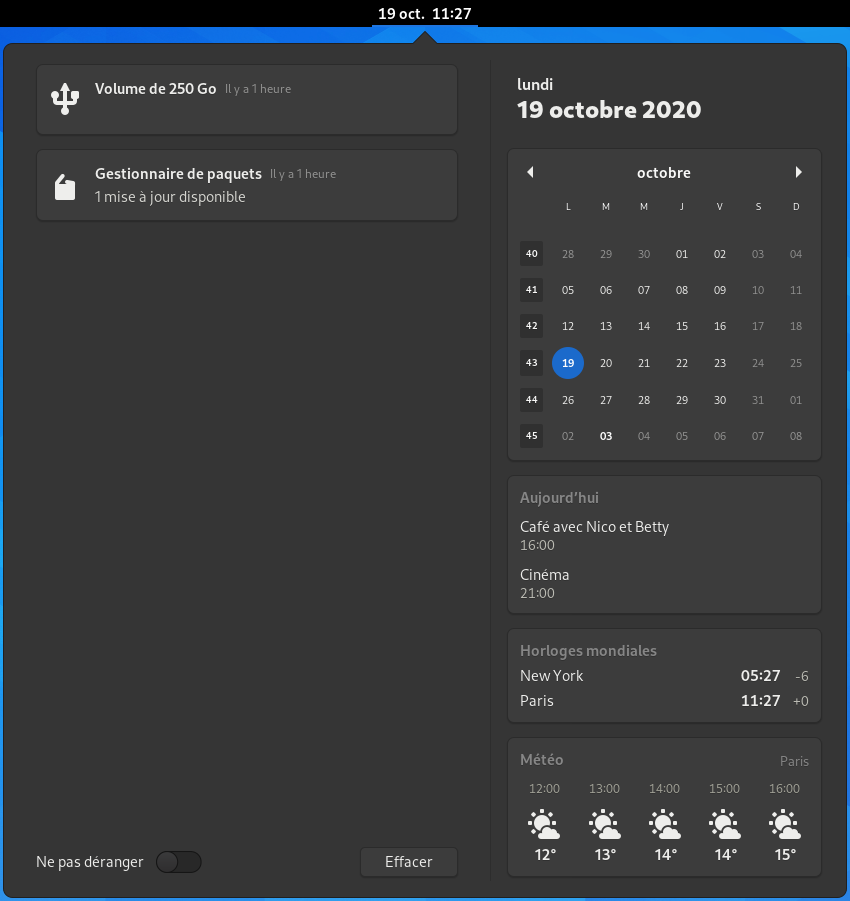Screen dimensions: 850x901
Task: Open the Volume de 250 Go notification
Action: point(247,99)
